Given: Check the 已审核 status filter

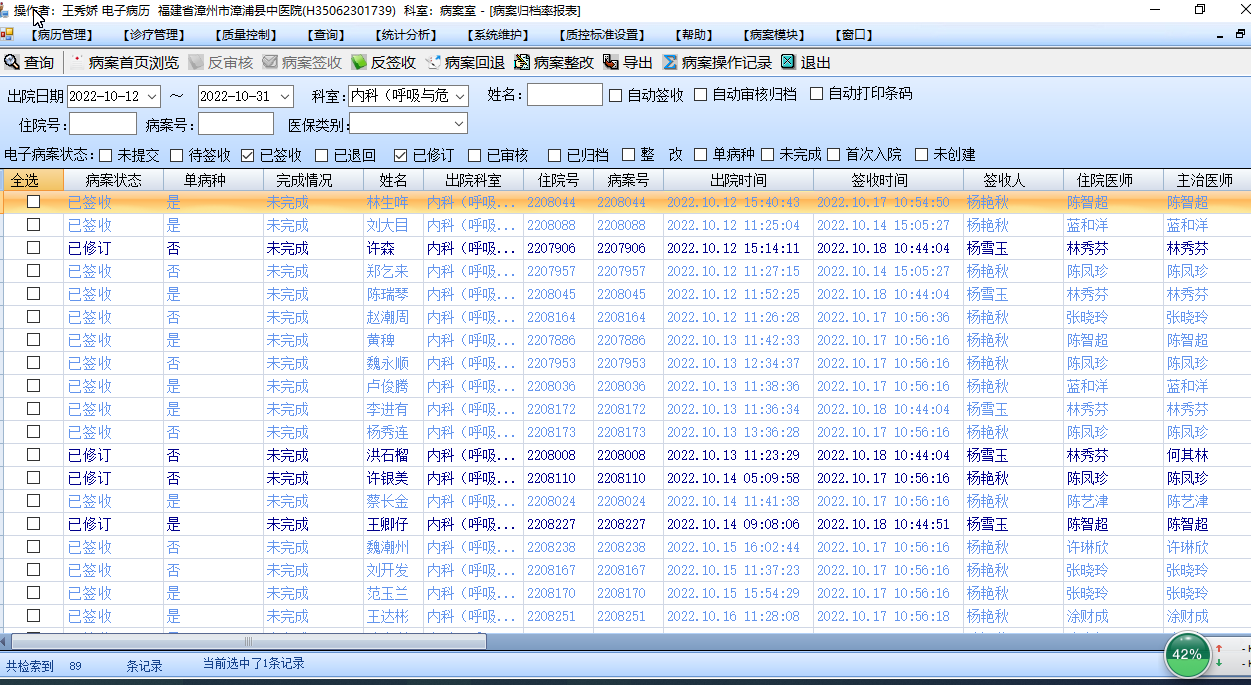Looking at the screenshot, I should (x=474, y=155).
